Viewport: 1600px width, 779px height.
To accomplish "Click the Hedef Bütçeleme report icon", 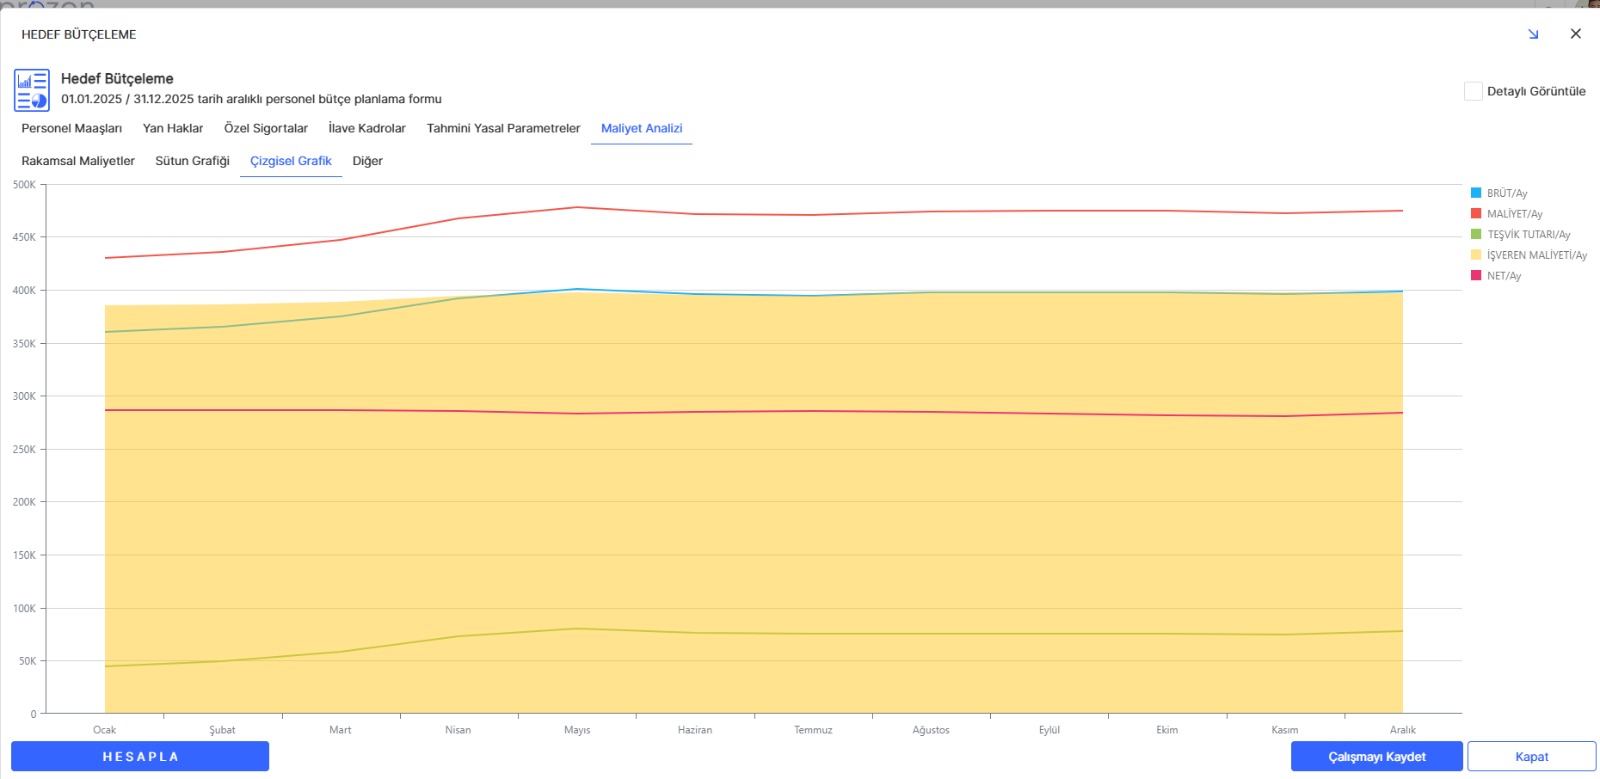I will [x=32, y=90].
